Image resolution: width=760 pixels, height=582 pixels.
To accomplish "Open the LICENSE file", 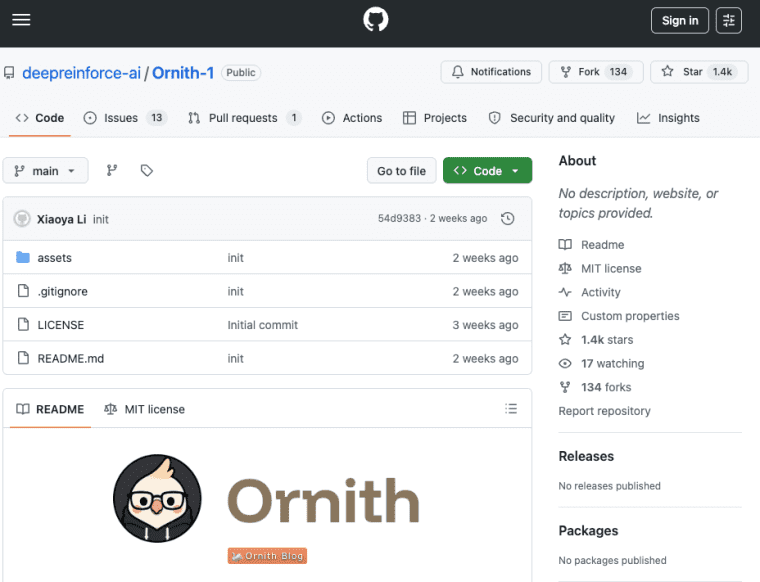I will [x=61, y=325].
